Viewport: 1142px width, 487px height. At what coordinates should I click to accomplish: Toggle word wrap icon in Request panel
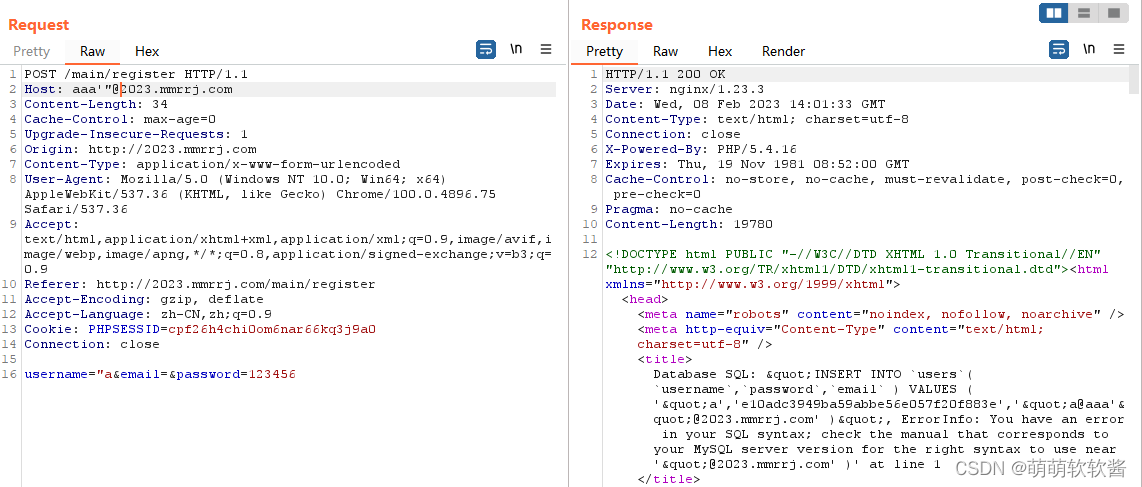[x=486, y=50]
